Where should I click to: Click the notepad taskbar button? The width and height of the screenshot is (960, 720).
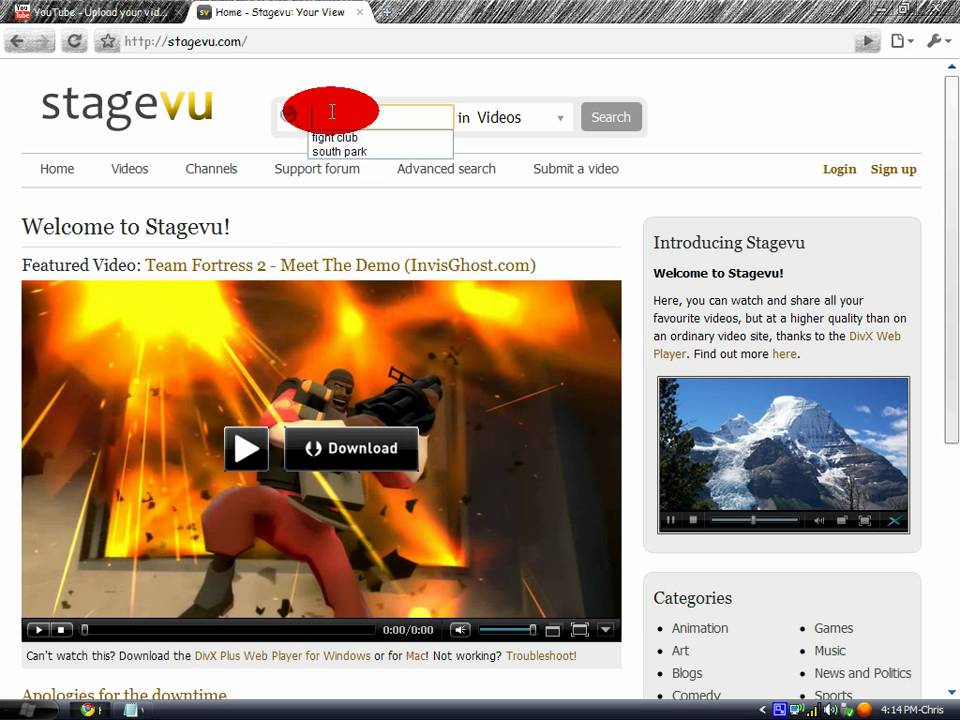[132, 710]
